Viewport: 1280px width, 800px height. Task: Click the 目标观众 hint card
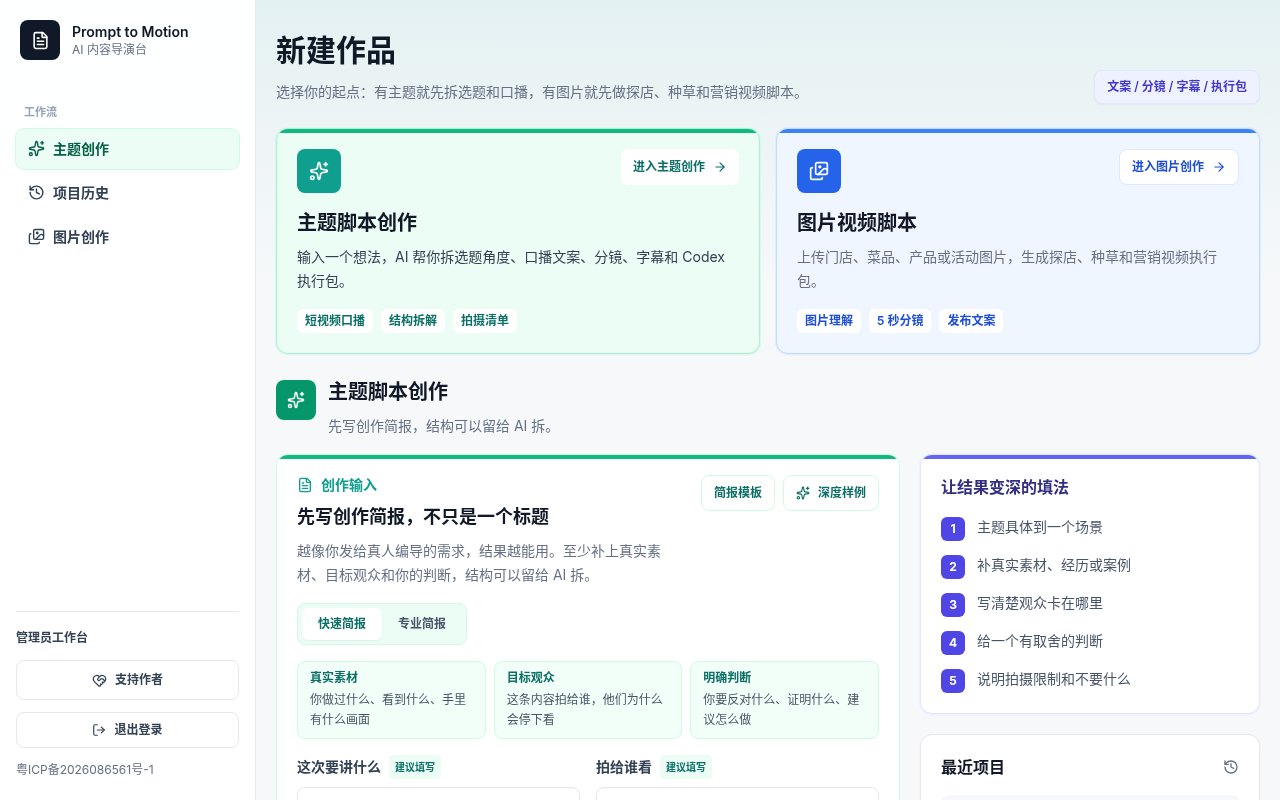point(588,700)
